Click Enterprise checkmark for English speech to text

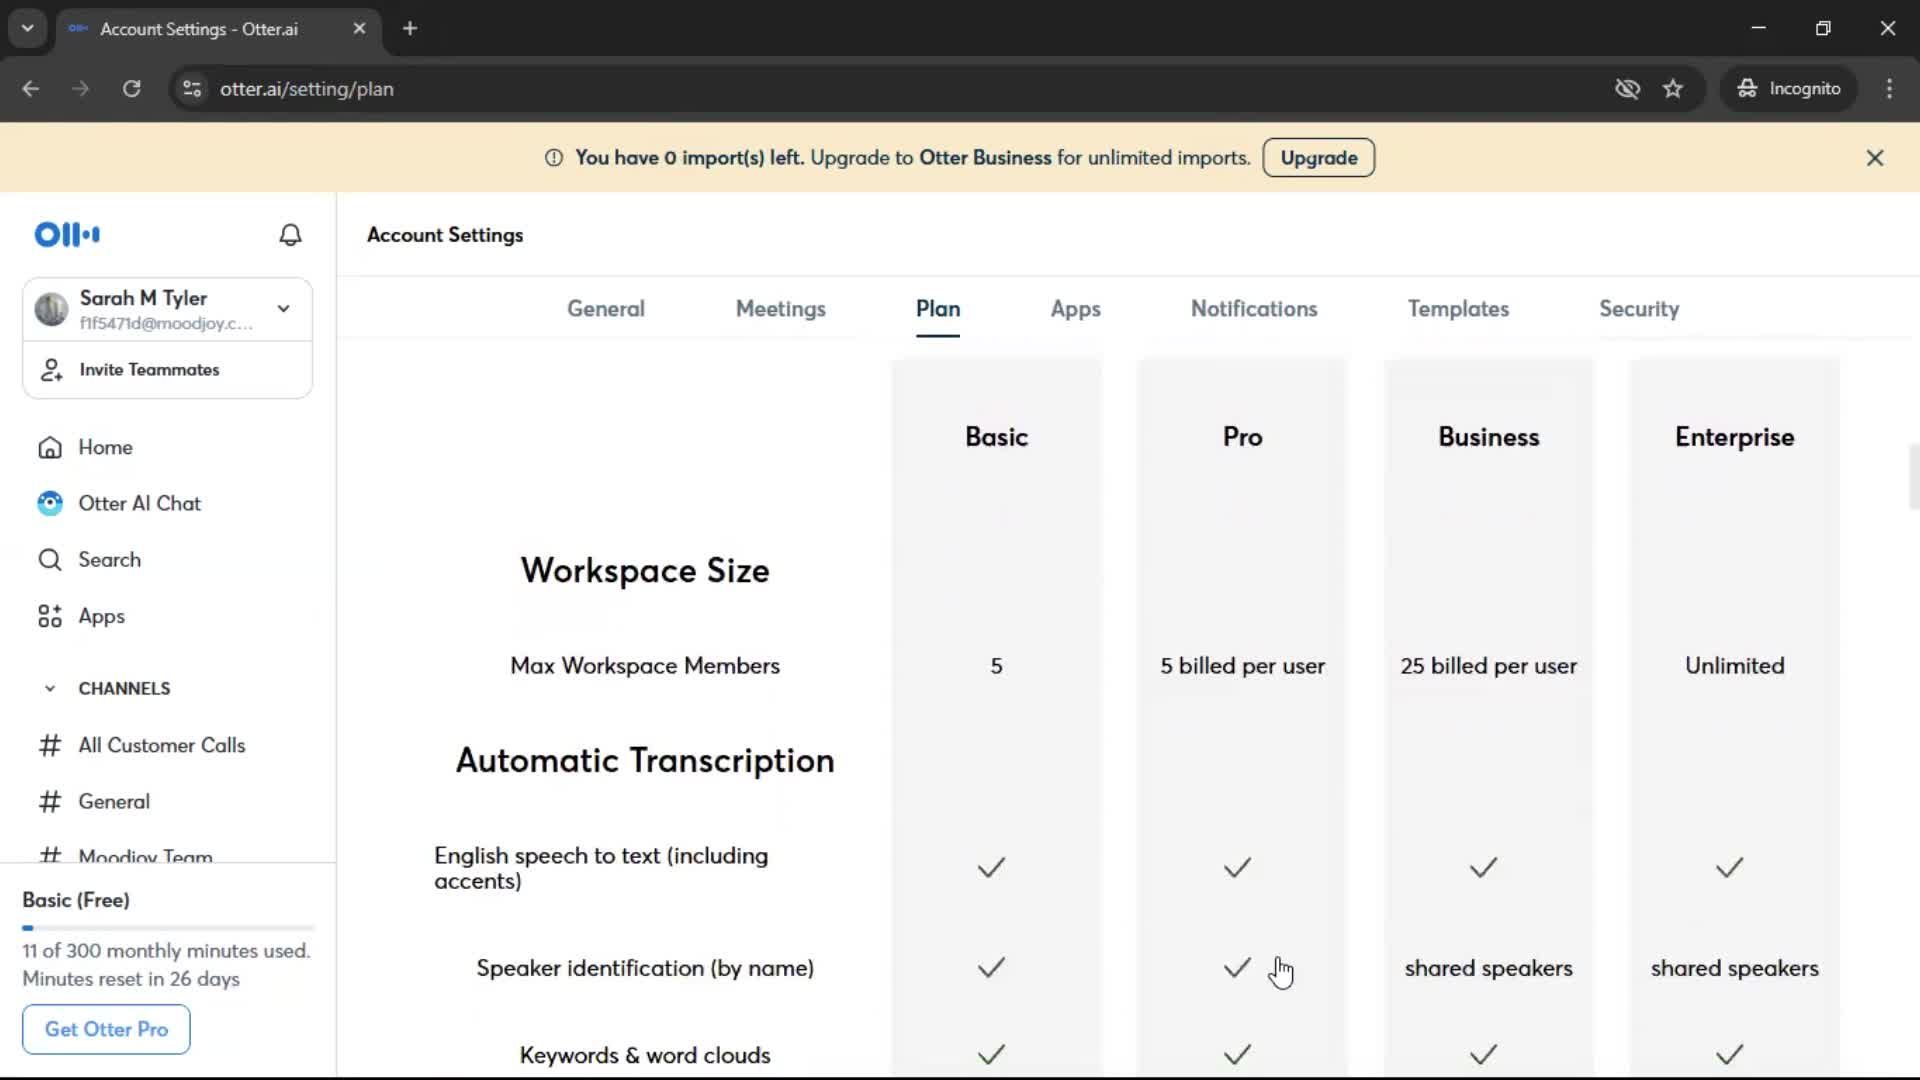click(1729, 868)
